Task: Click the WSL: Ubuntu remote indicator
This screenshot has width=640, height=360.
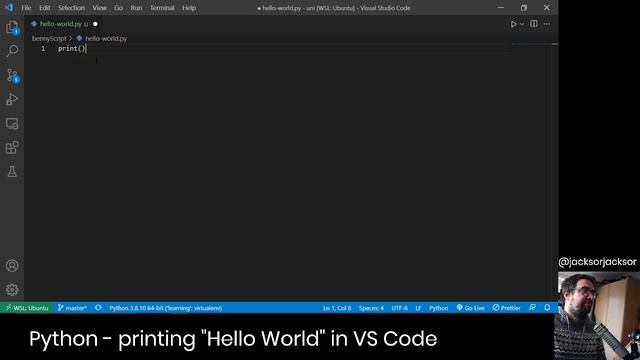Action: click(27, 308)
